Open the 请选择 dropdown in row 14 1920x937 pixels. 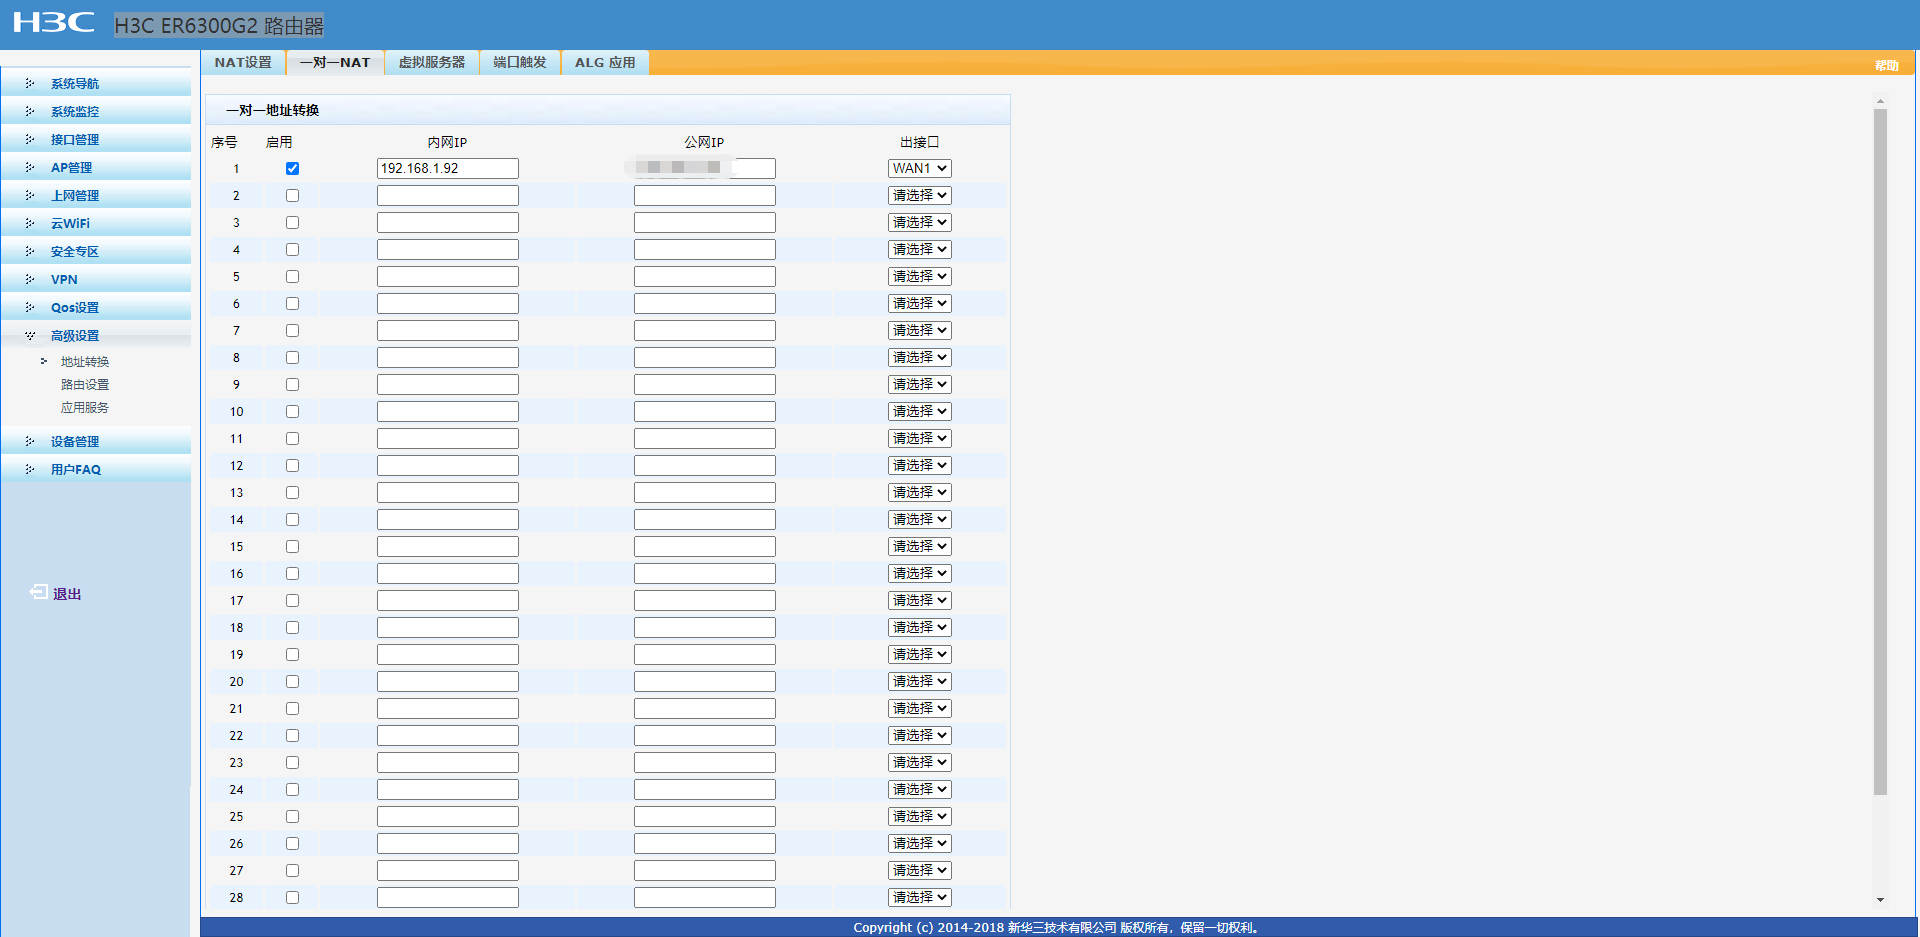click(x=920, y=520)
